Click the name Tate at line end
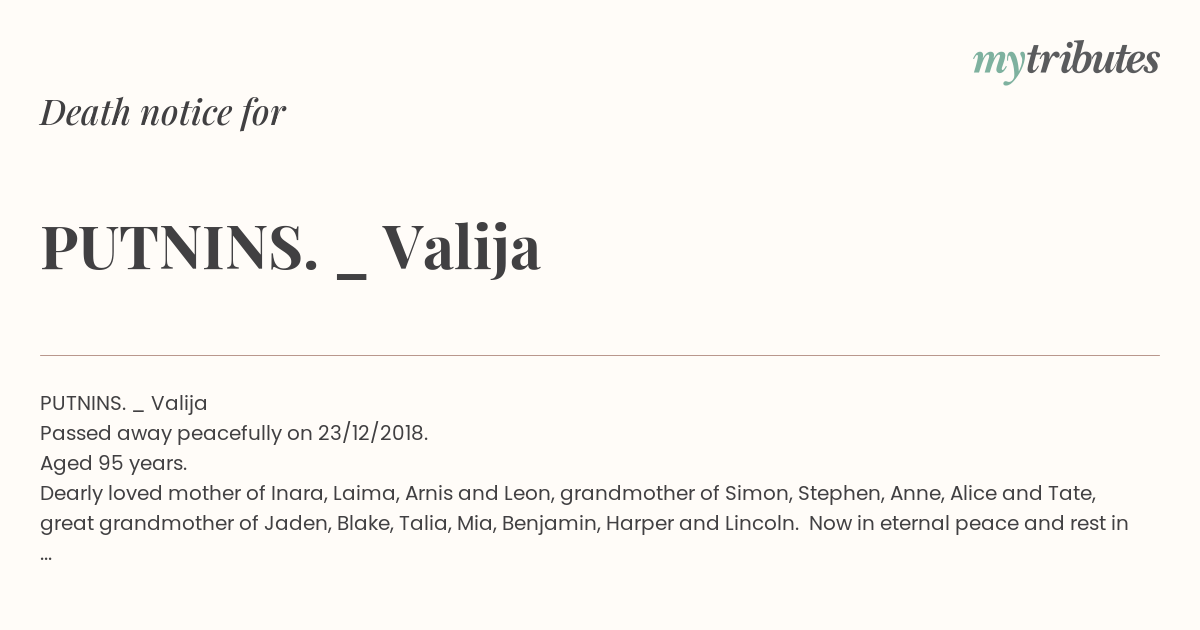 pyautogui.click(x=1070, y=493)
